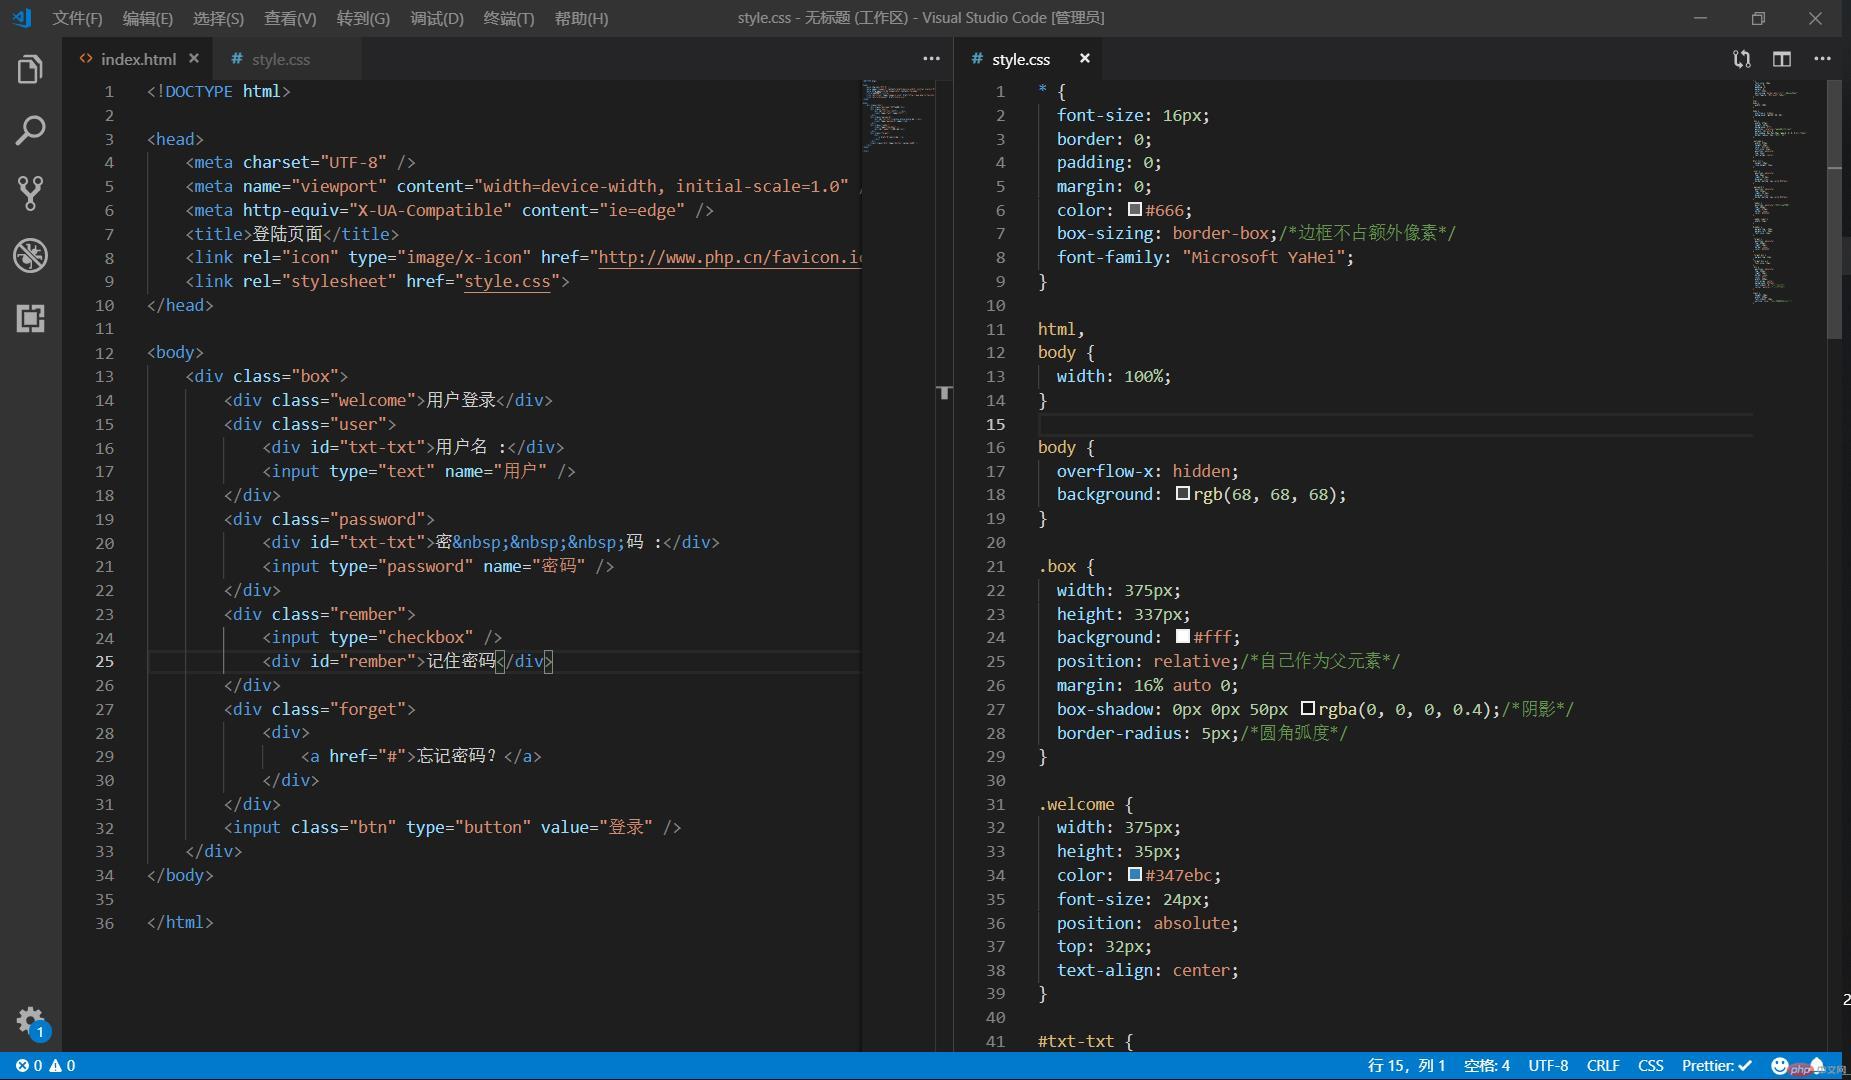
Task: Close the style.css tab in the right editor group
Action: pos(1084,59)
